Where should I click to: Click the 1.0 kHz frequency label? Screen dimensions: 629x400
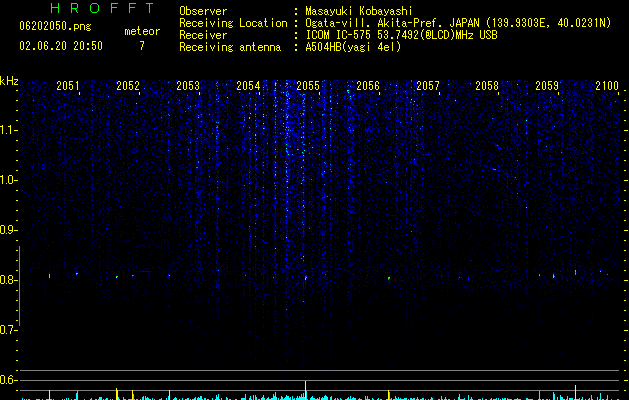click(8, 180)
